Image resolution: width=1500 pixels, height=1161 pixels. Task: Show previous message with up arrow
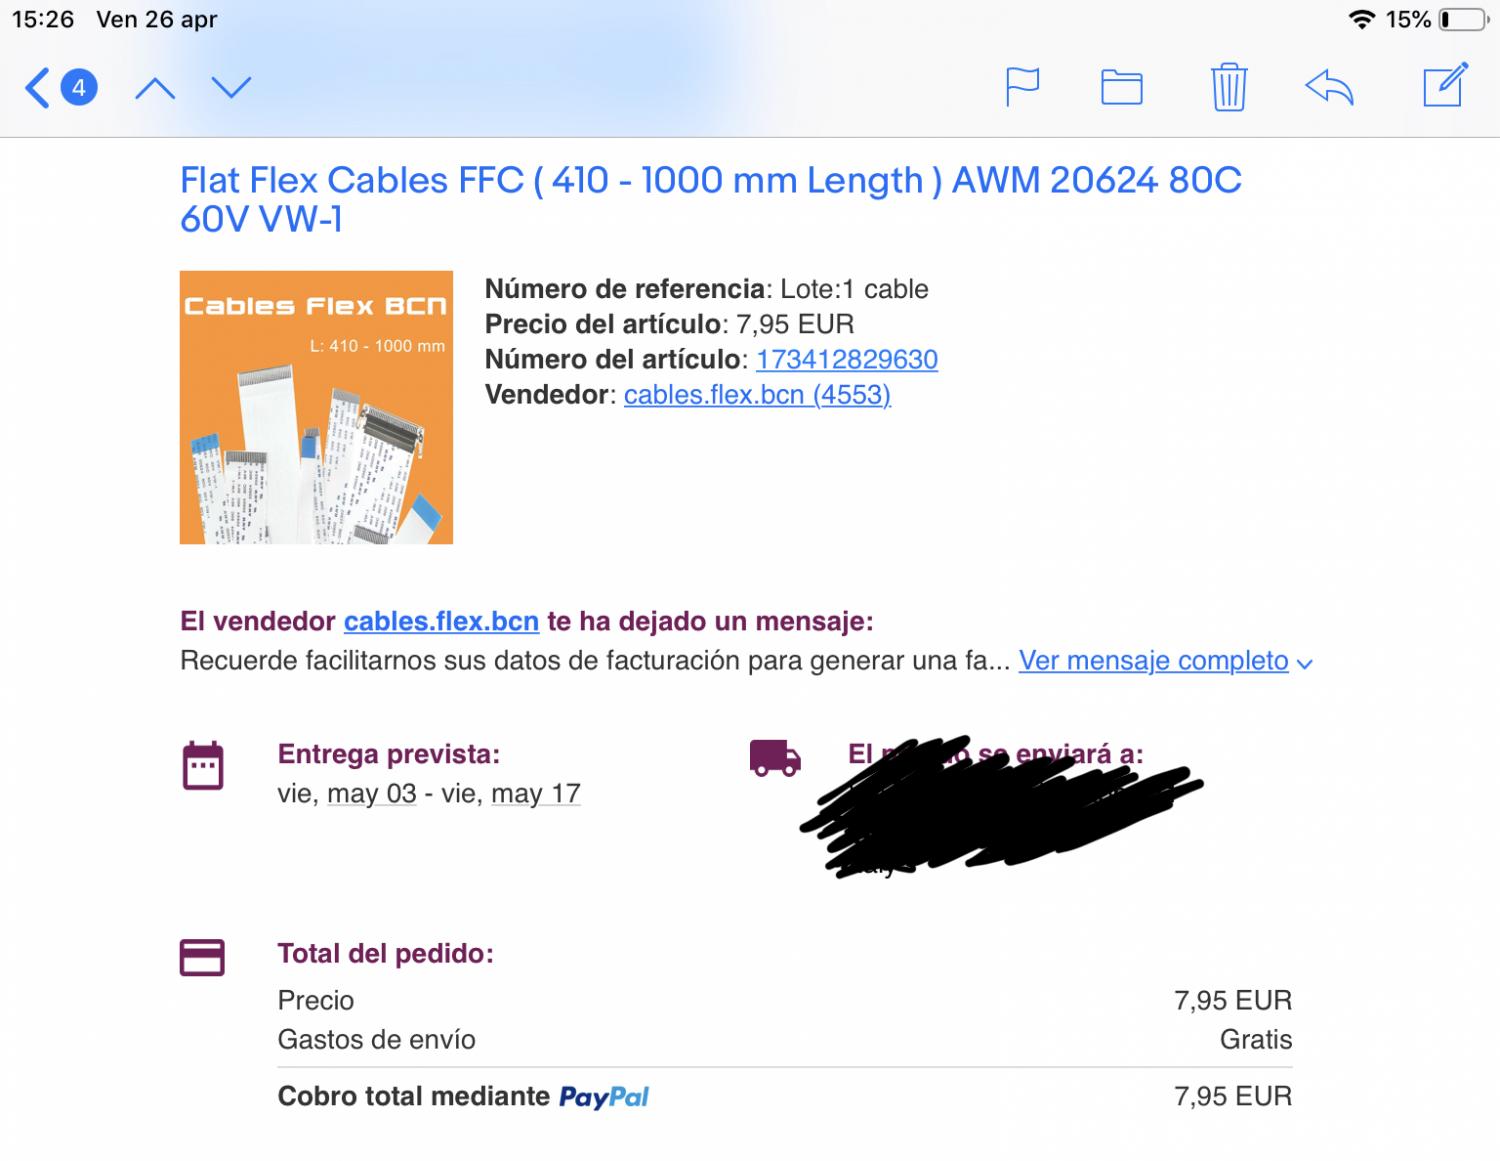click(155, 88)
